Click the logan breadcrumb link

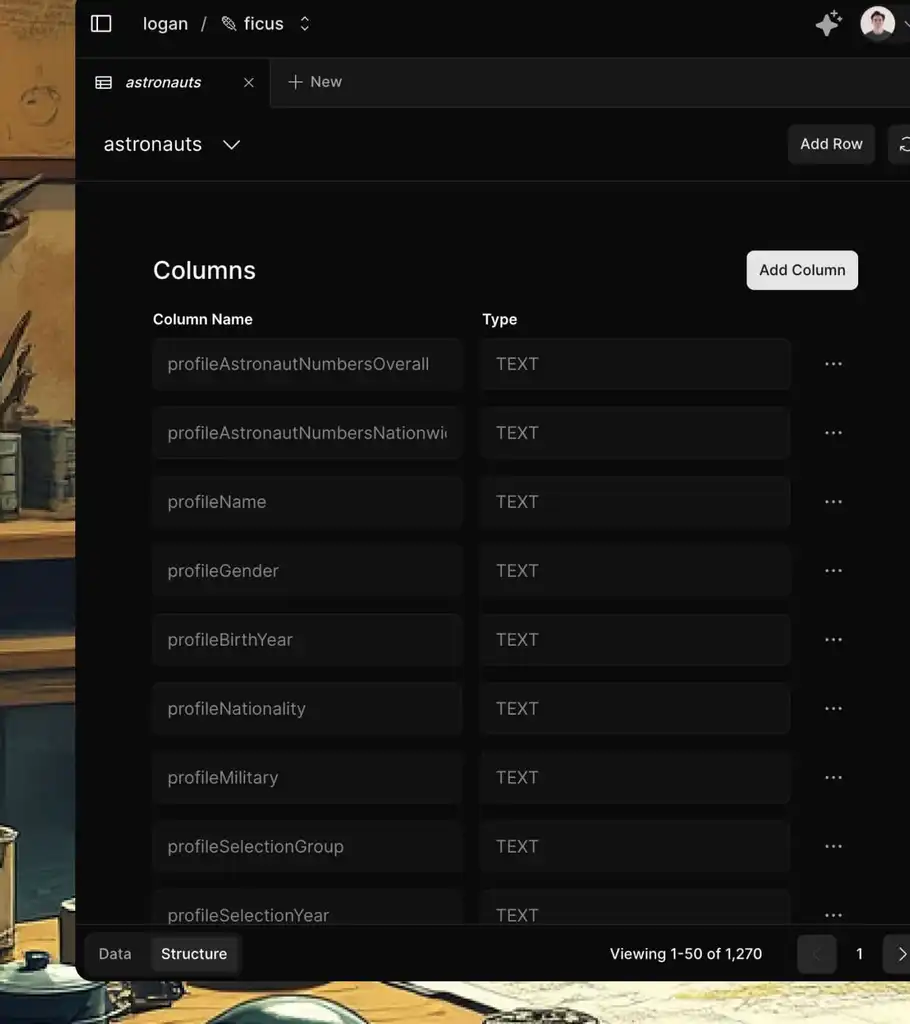tap(165, 23)
